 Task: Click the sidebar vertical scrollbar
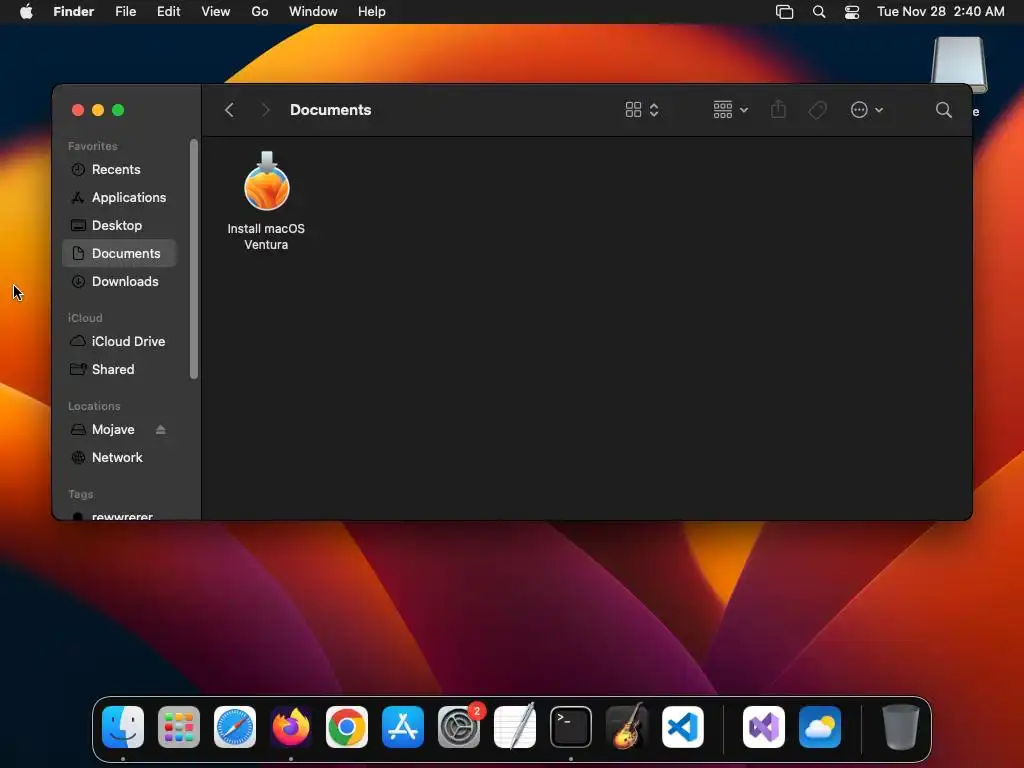[194, 259]
